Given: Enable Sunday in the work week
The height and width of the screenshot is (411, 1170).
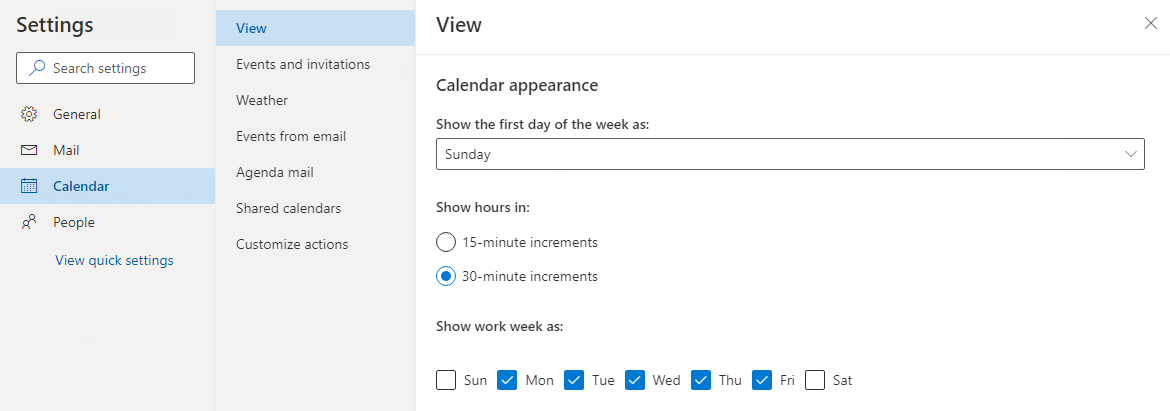Looking at the screenshot, I should pyautogui.click(x=446, y=380).
